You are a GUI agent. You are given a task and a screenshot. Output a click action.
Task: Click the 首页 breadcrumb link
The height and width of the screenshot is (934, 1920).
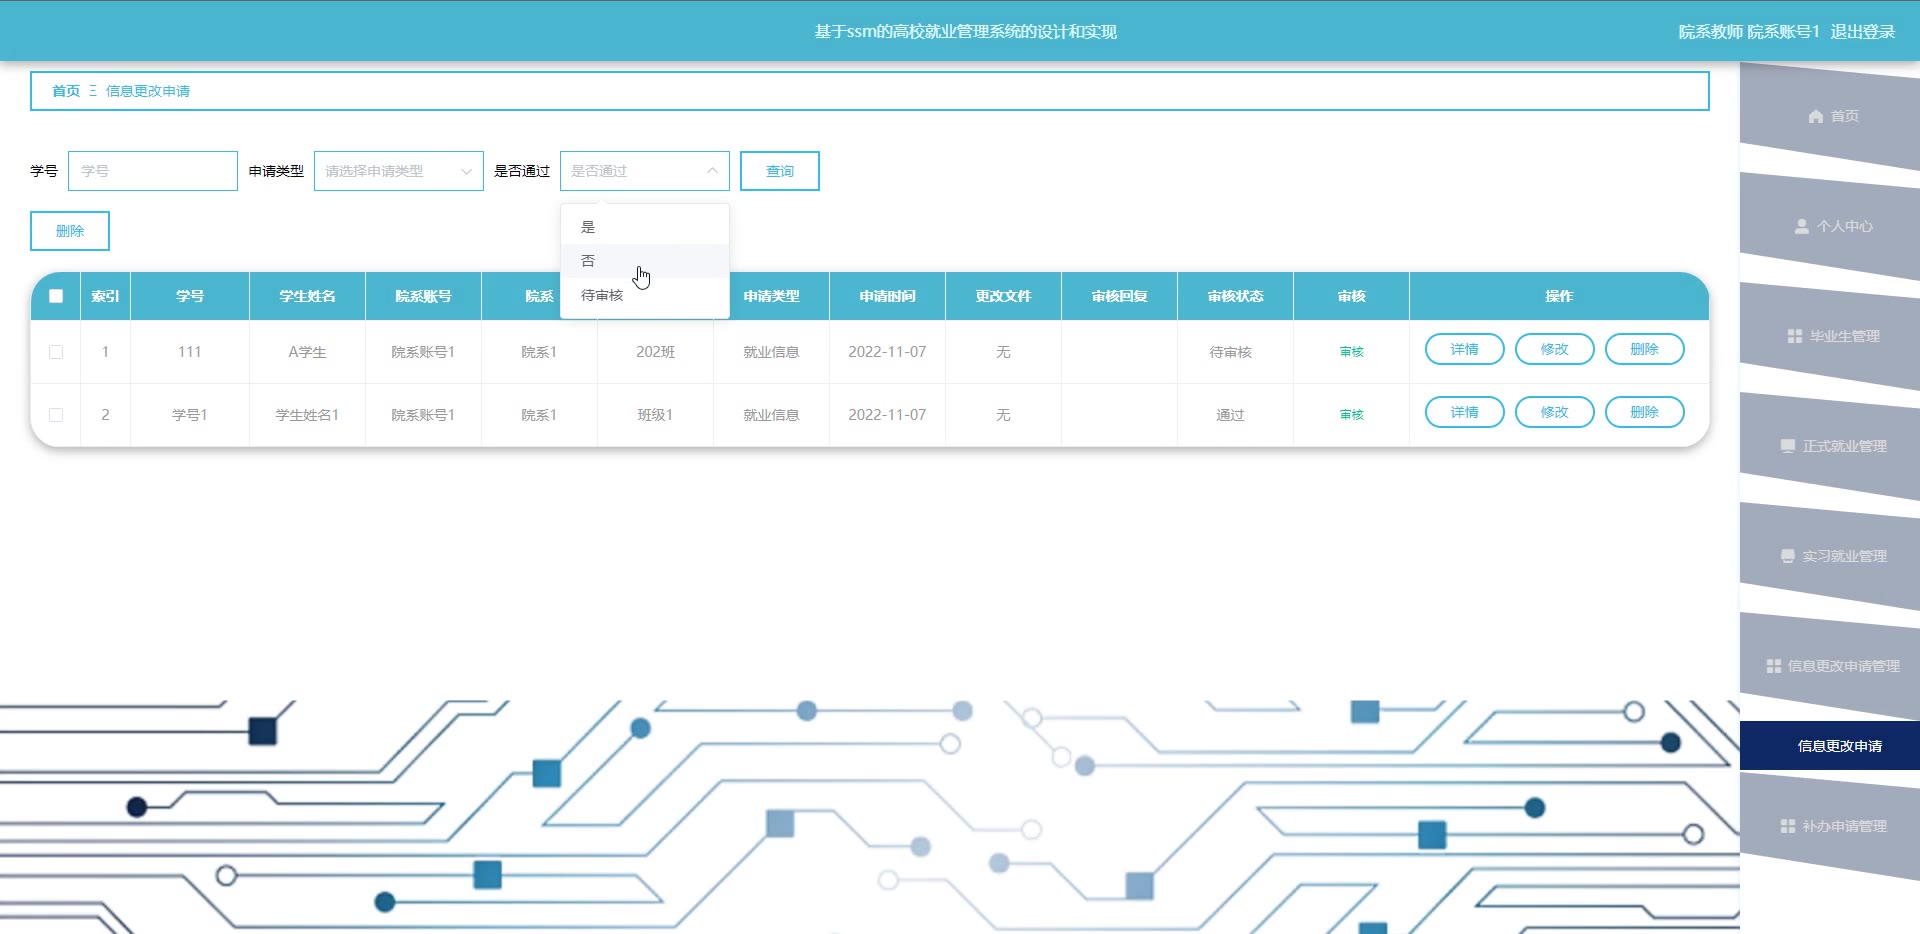(x=66, y=91)
